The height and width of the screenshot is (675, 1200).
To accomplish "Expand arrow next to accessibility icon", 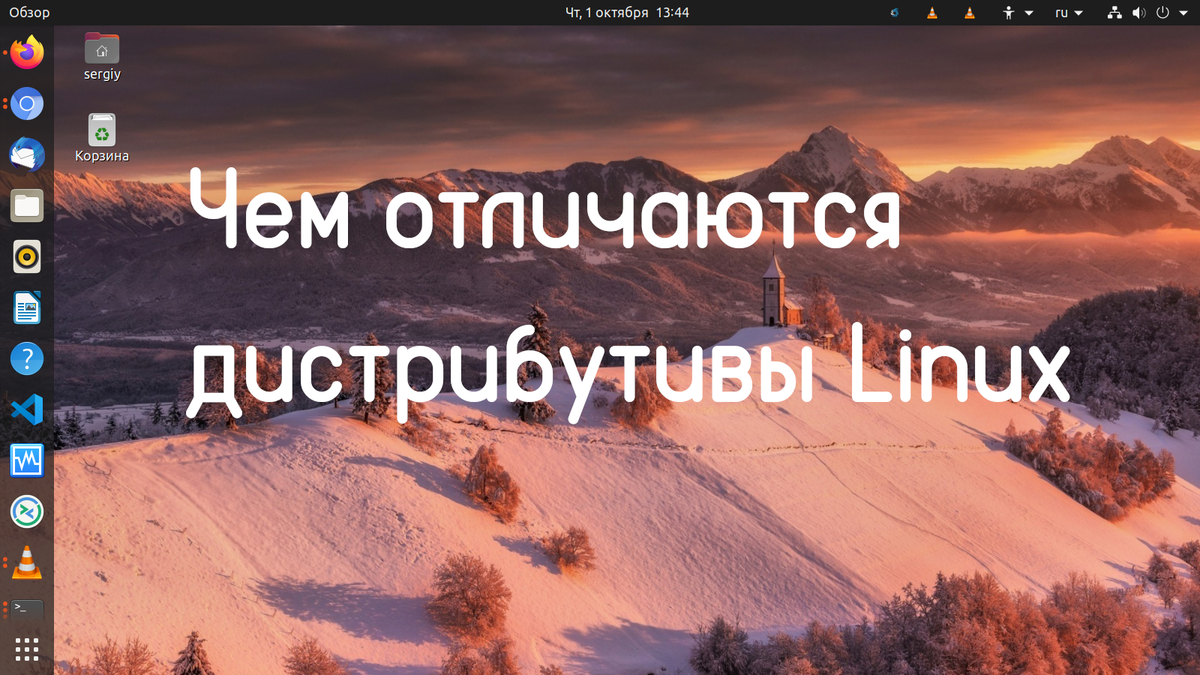I will 1028,13.
